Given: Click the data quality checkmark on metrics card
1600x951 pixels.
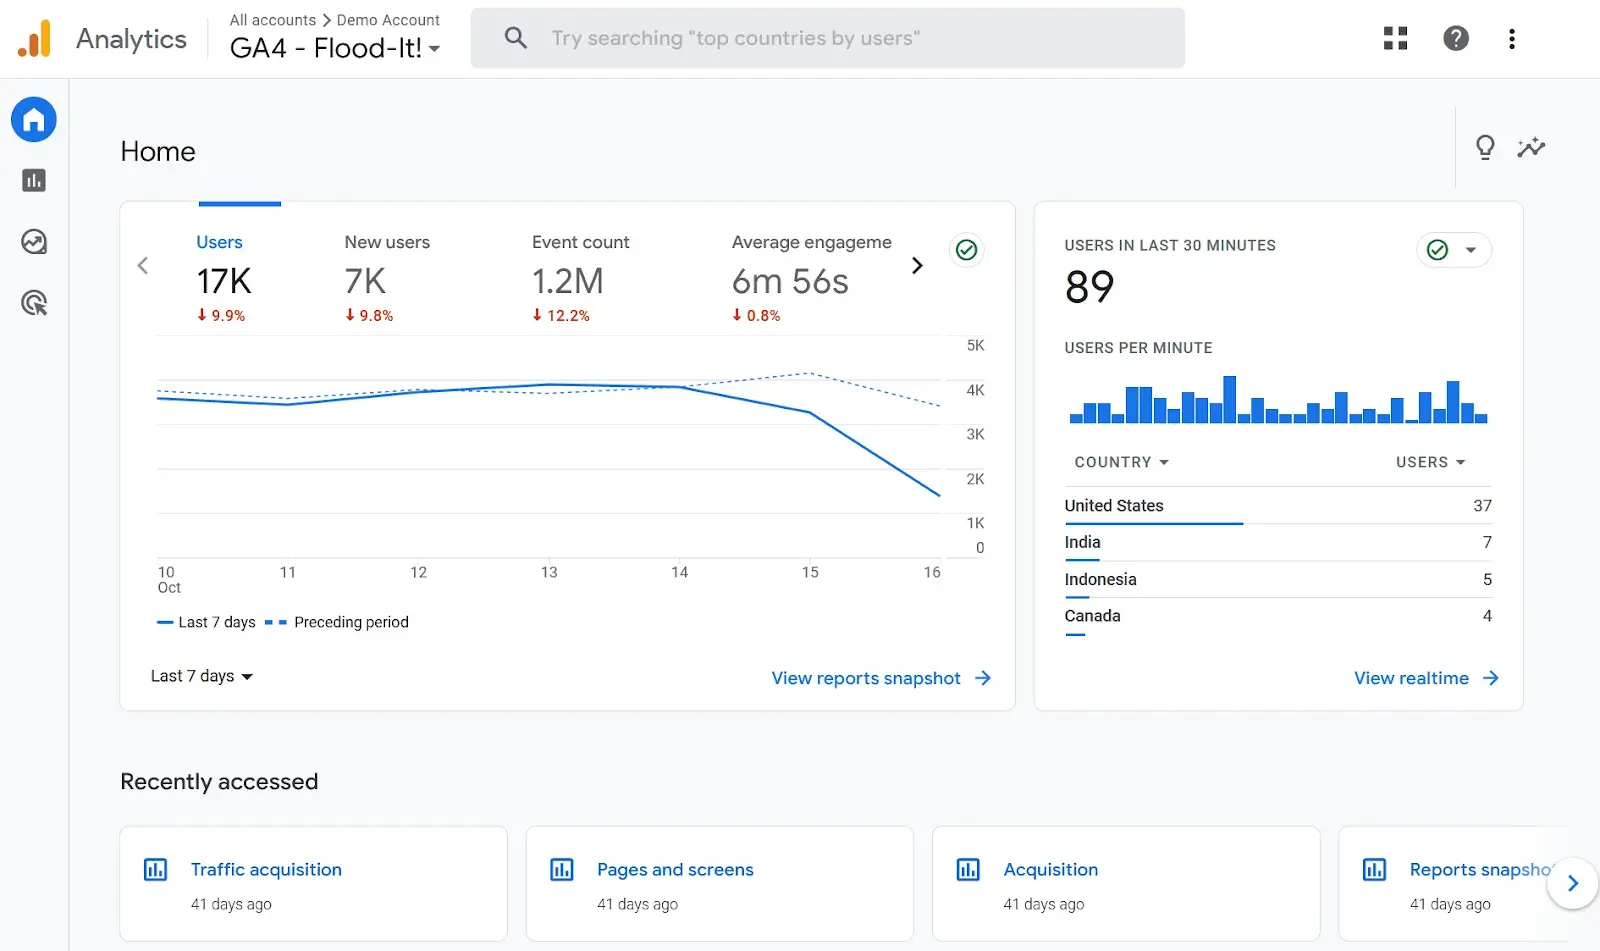Looking at the screenshot, I should 966,250.
